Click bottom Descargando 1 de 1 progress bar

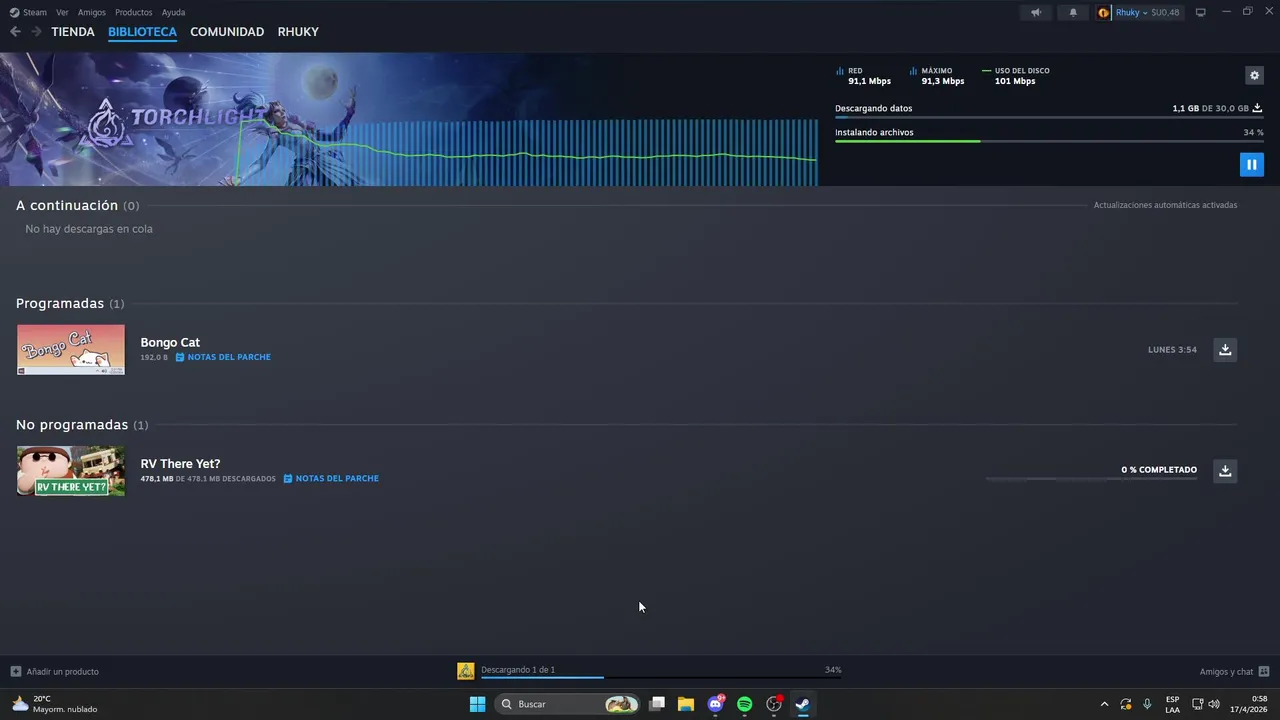point(661,678)
